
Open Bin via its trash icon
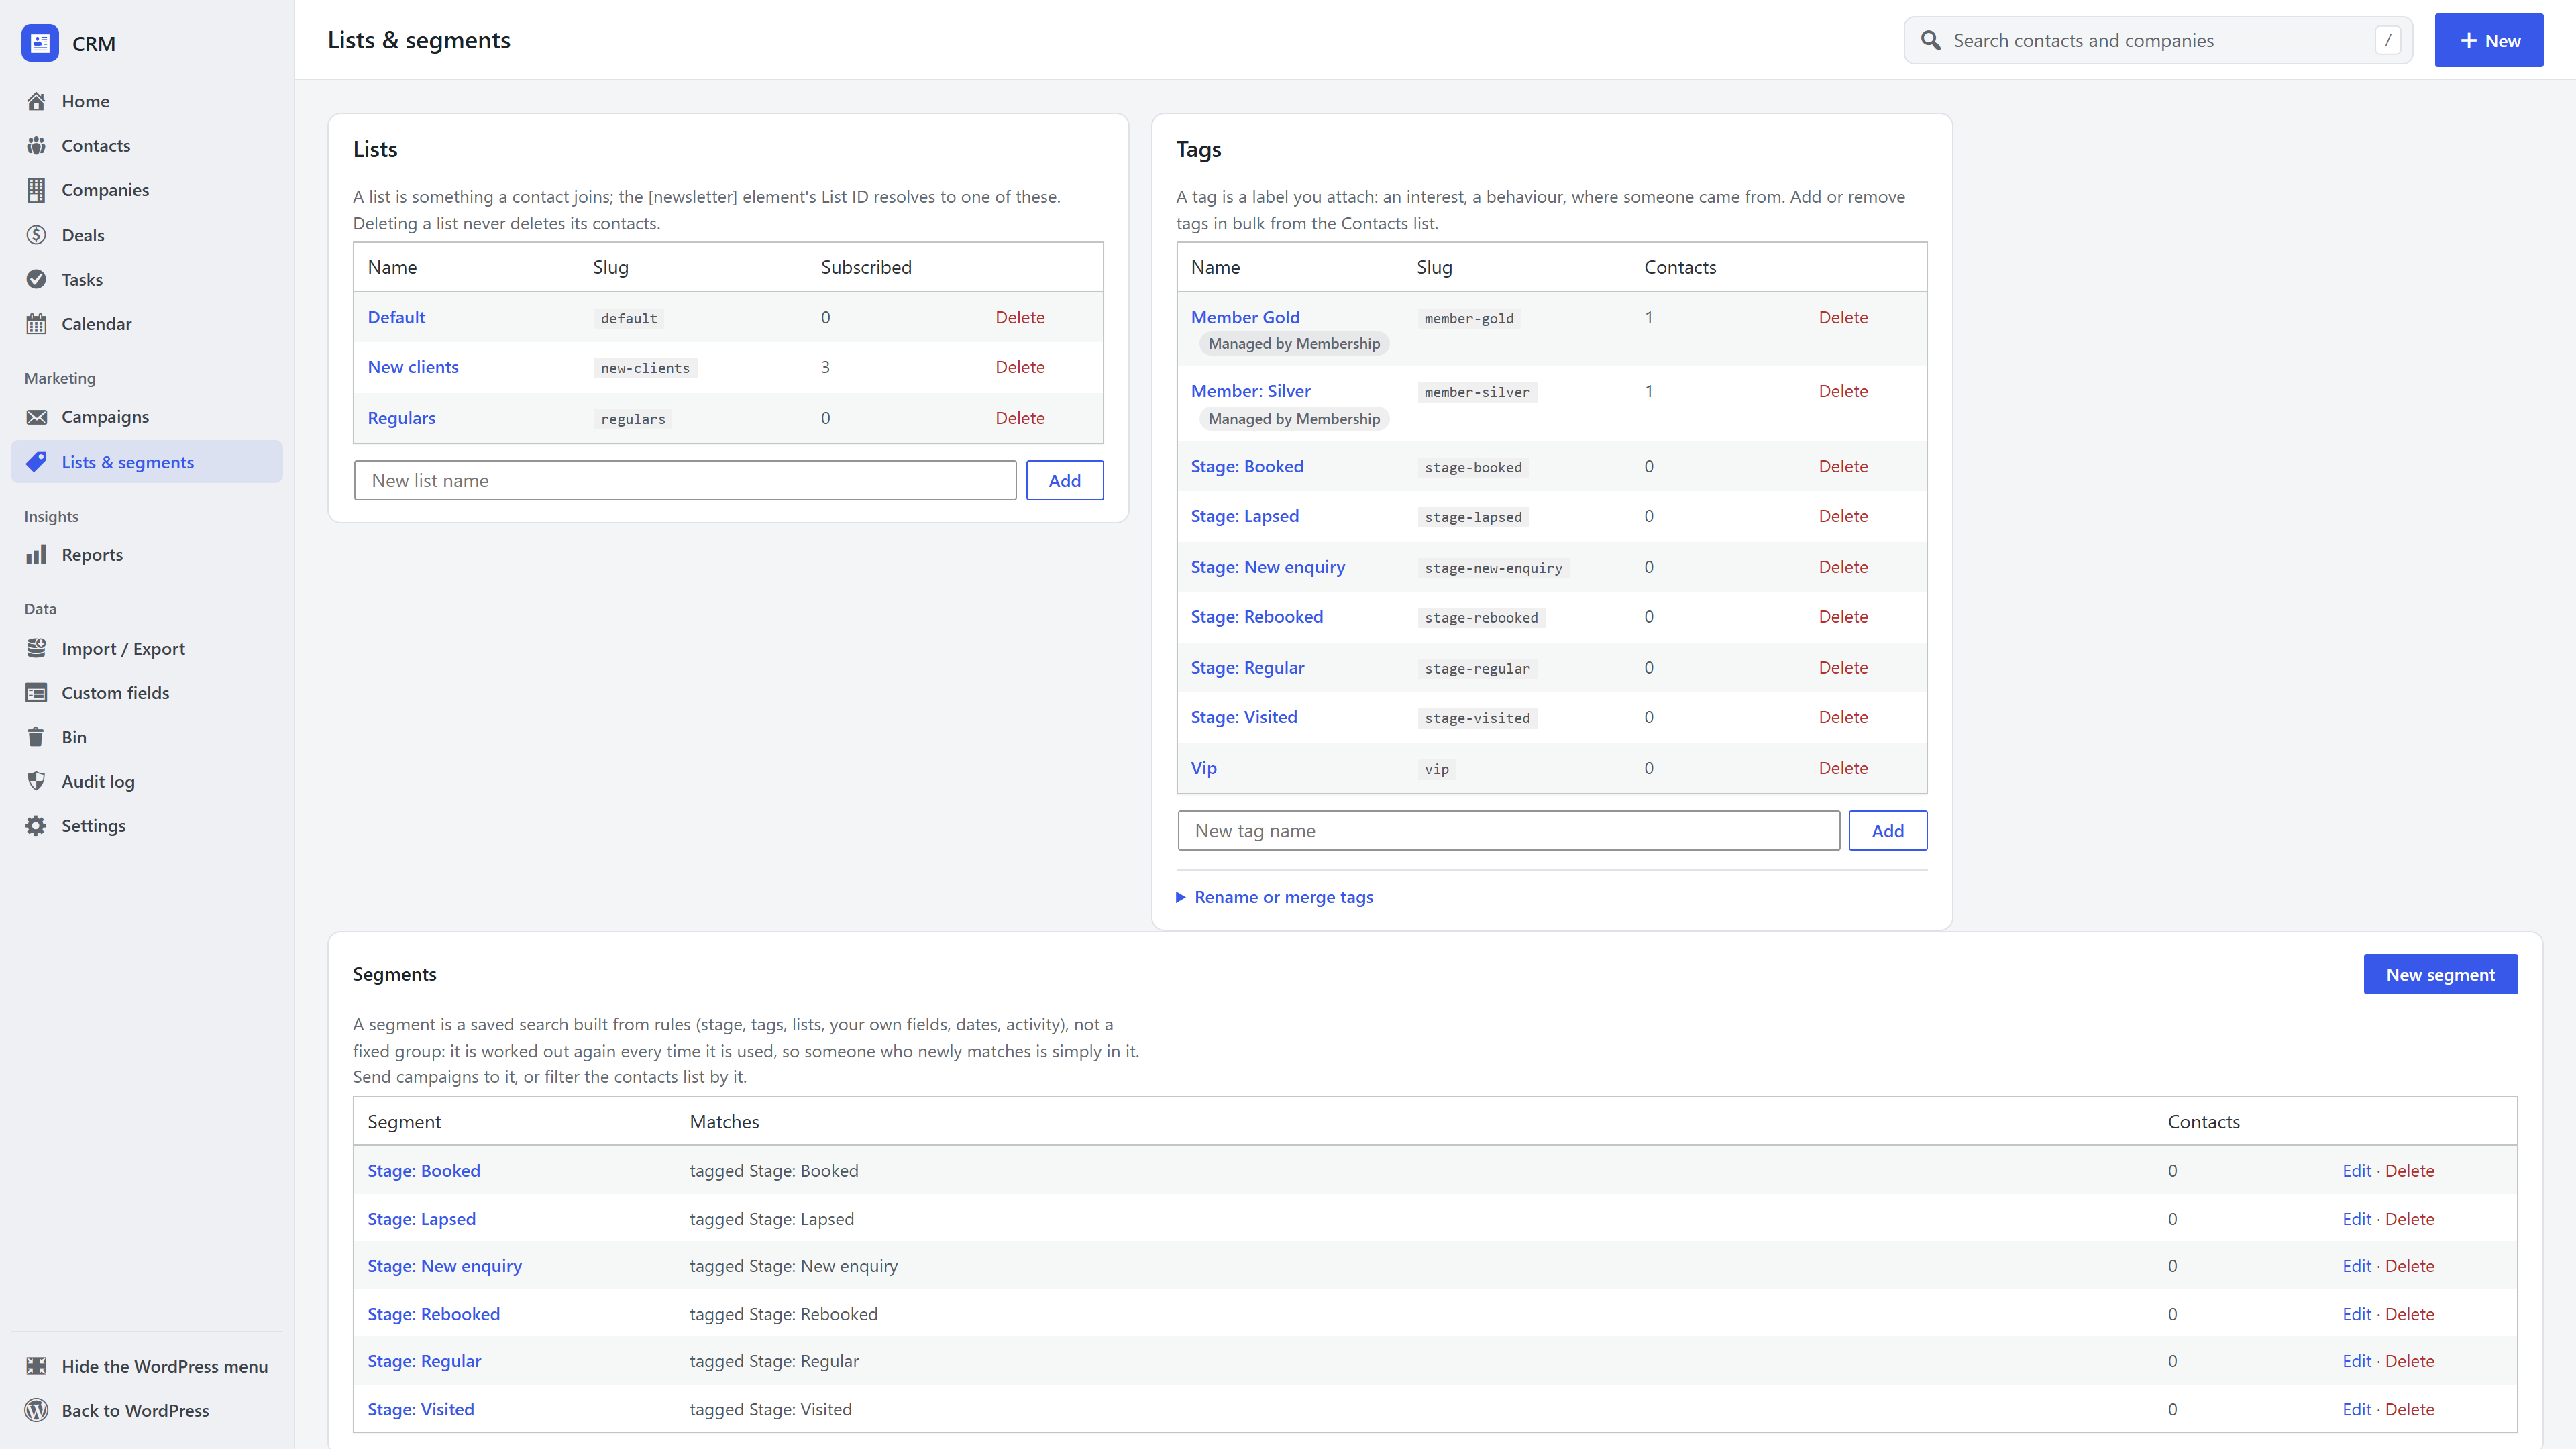point(37,737)
